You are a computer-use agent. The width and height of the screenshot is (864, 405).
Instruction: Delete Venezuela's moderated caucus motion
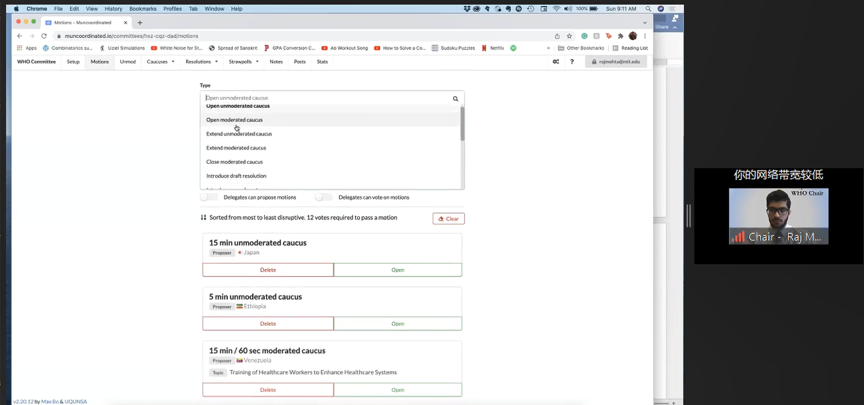coord(268,390)
